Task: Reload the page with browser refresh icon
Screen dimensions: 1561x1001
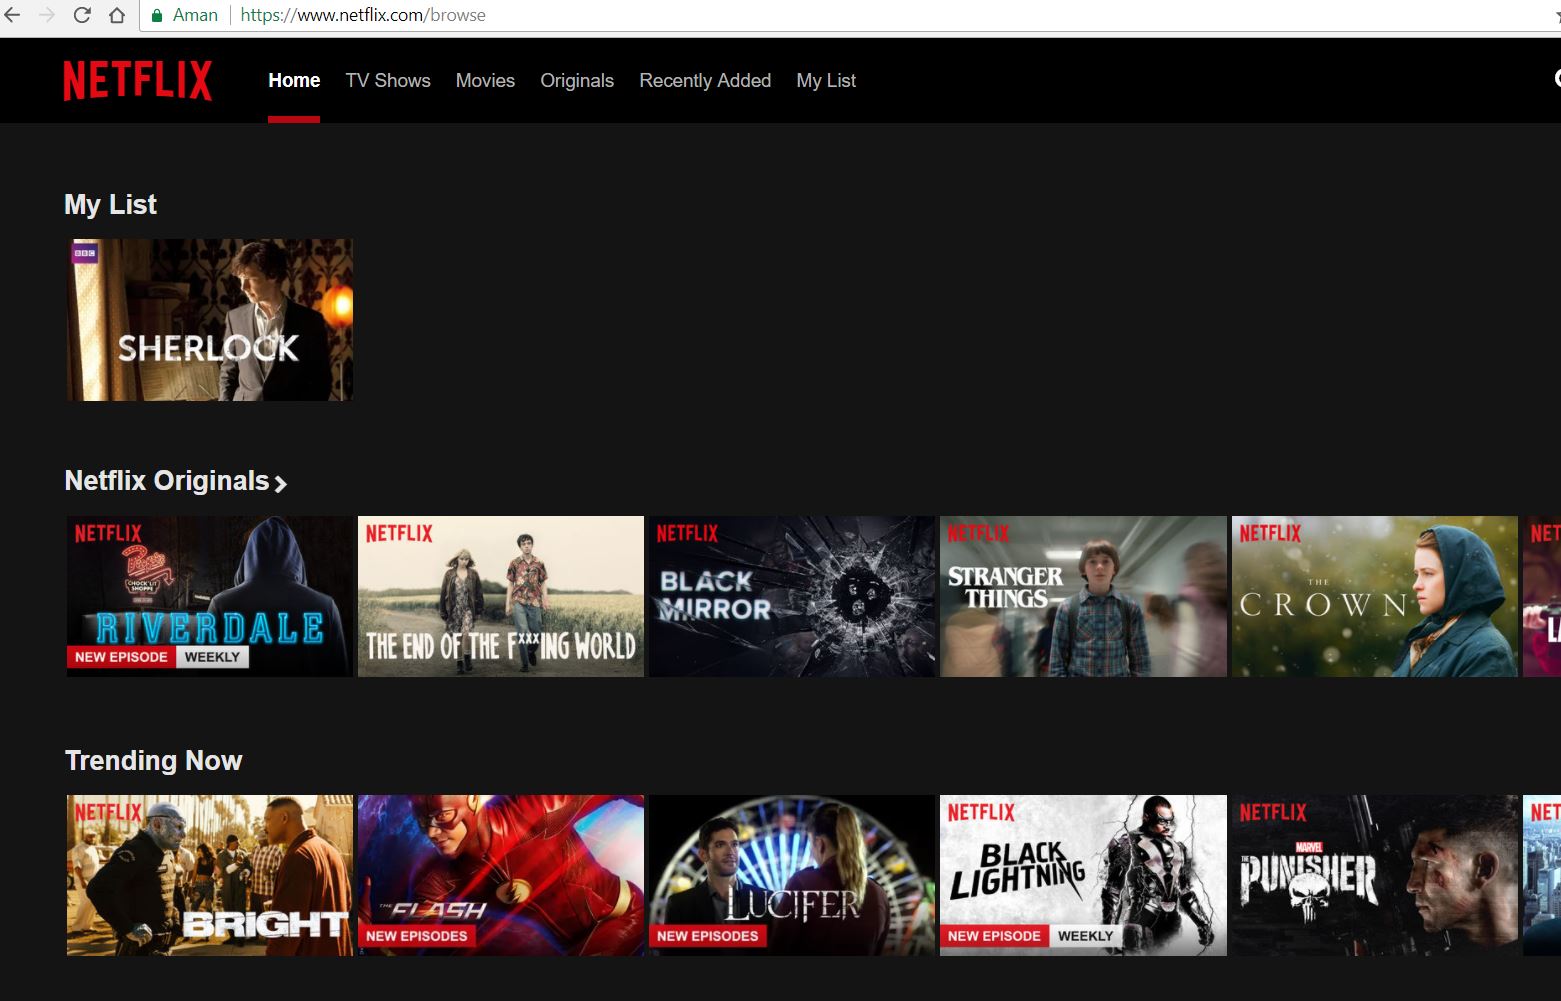Action: [x=82, y=15]
